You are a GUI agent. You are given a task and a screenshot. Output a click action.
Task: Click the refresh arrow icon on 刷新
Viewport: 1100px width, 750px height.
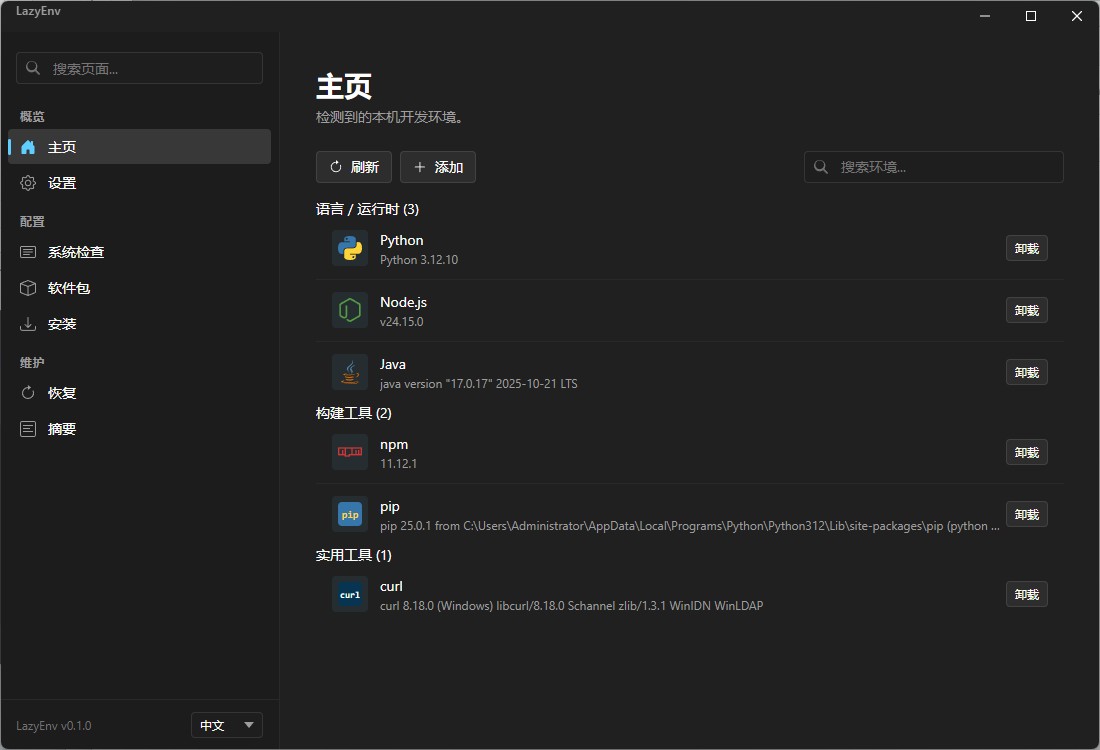point(336,167)
